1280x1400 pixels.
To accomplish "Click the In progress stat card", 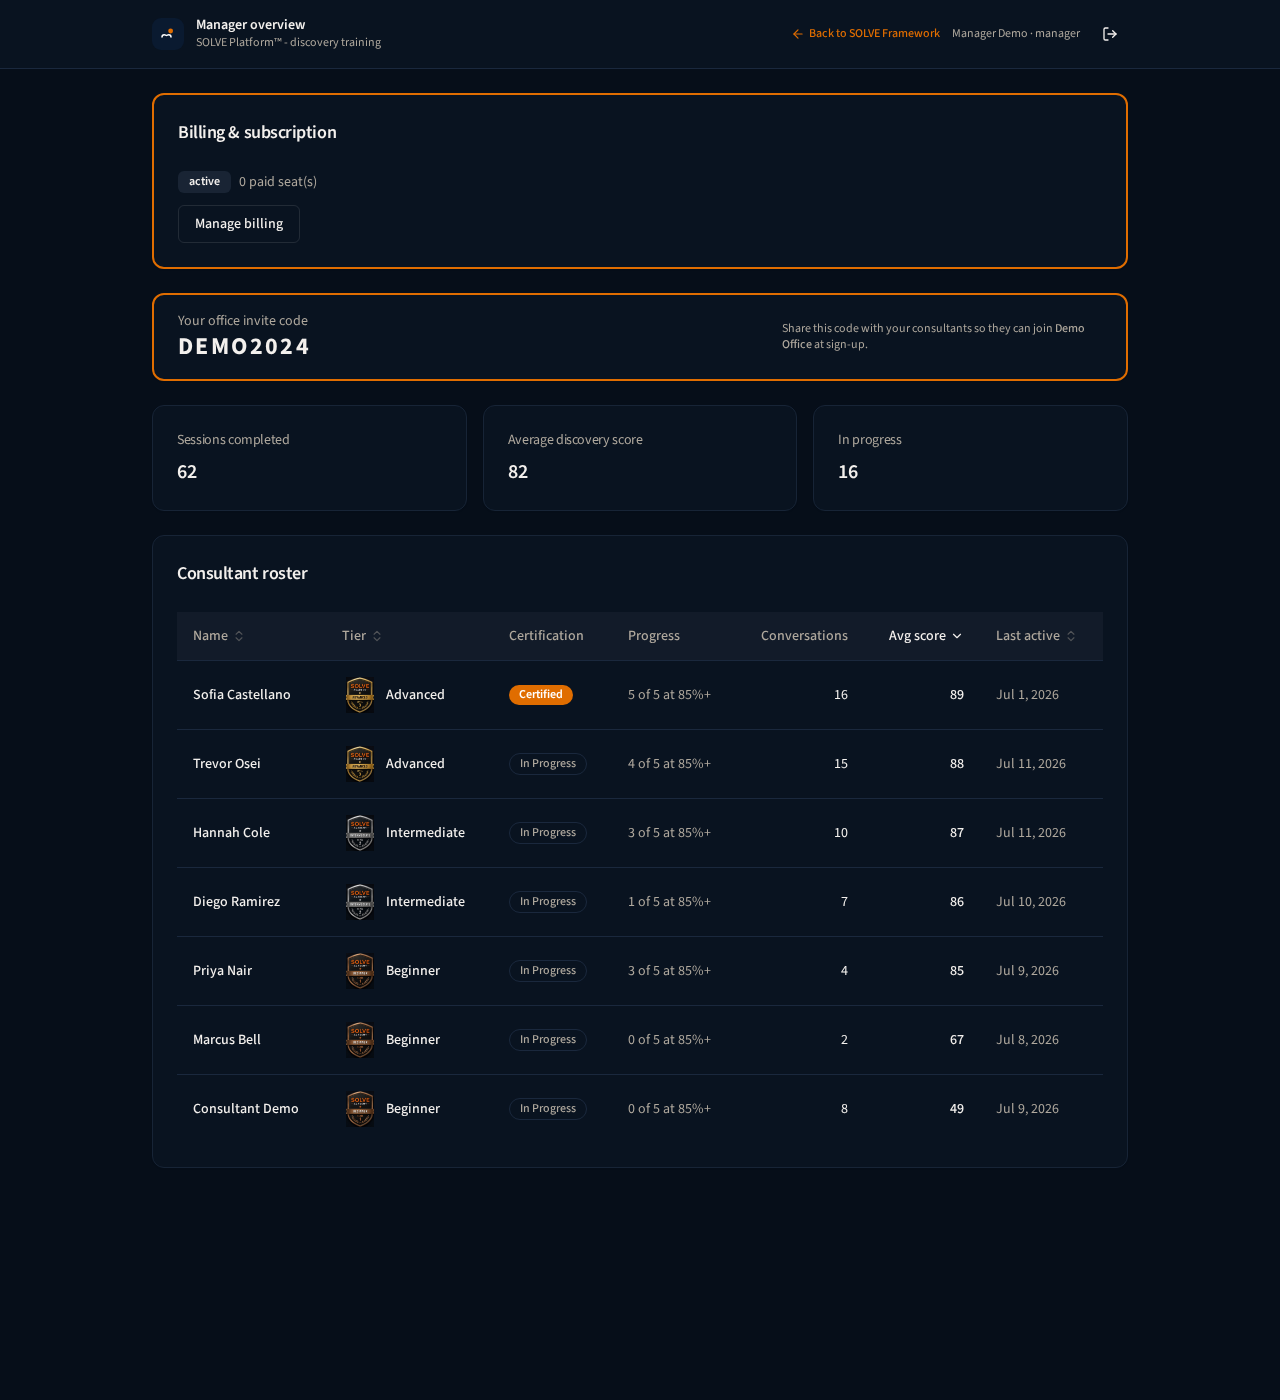I will tap(970, 458).
